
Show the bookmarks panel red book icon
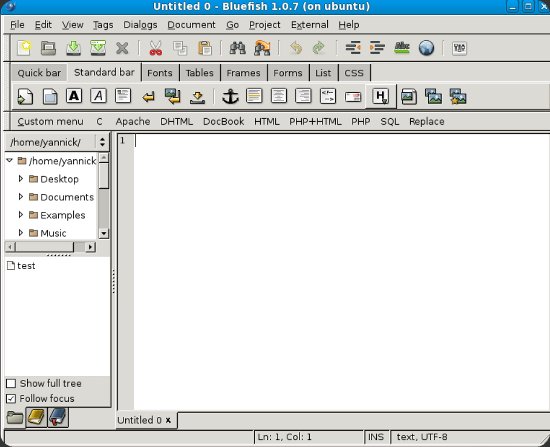(58, 418)
